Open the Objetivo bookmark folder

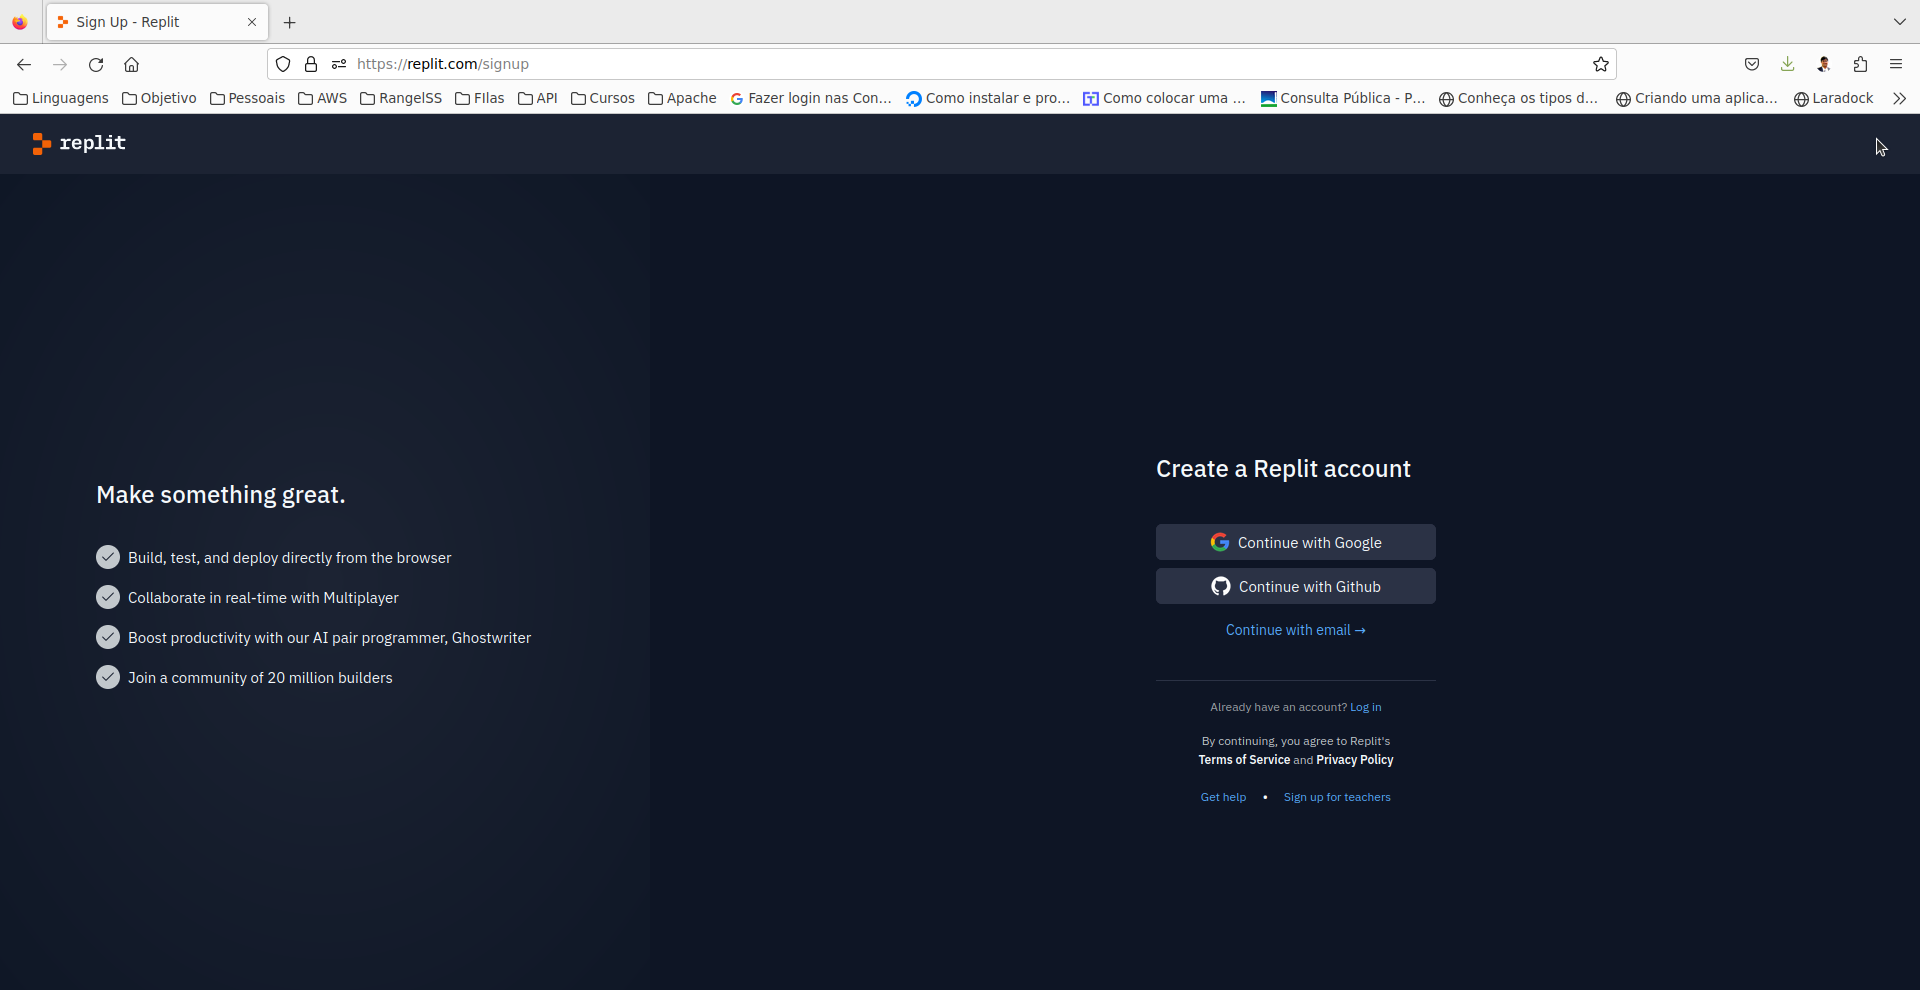click(159, 98)
